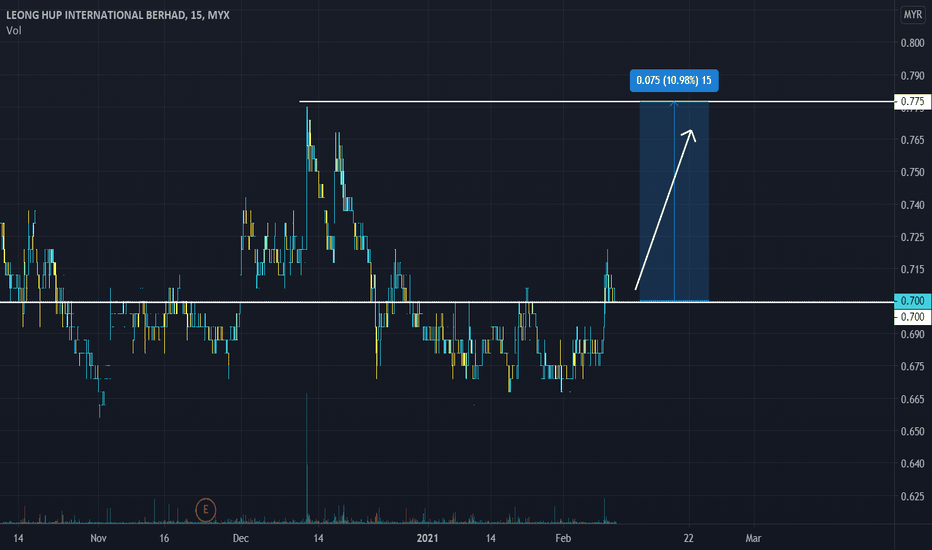Click the Nov date label on time axis
Viewport: 932px width, 550px height.
[99, 538]
